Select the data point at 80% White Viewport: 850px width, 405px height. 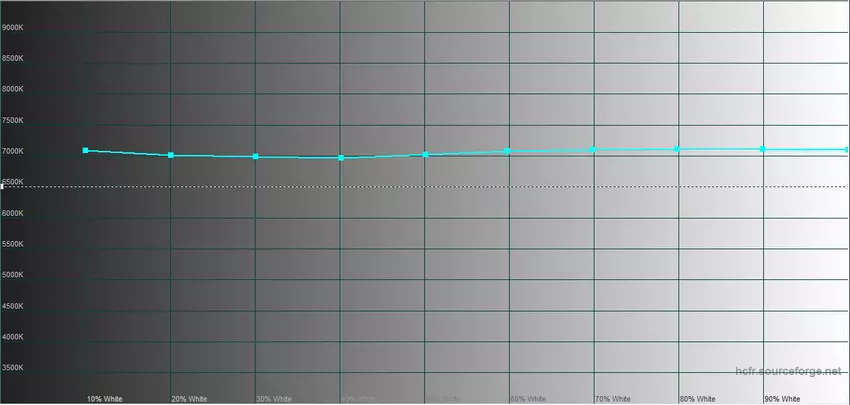[678, 149]
